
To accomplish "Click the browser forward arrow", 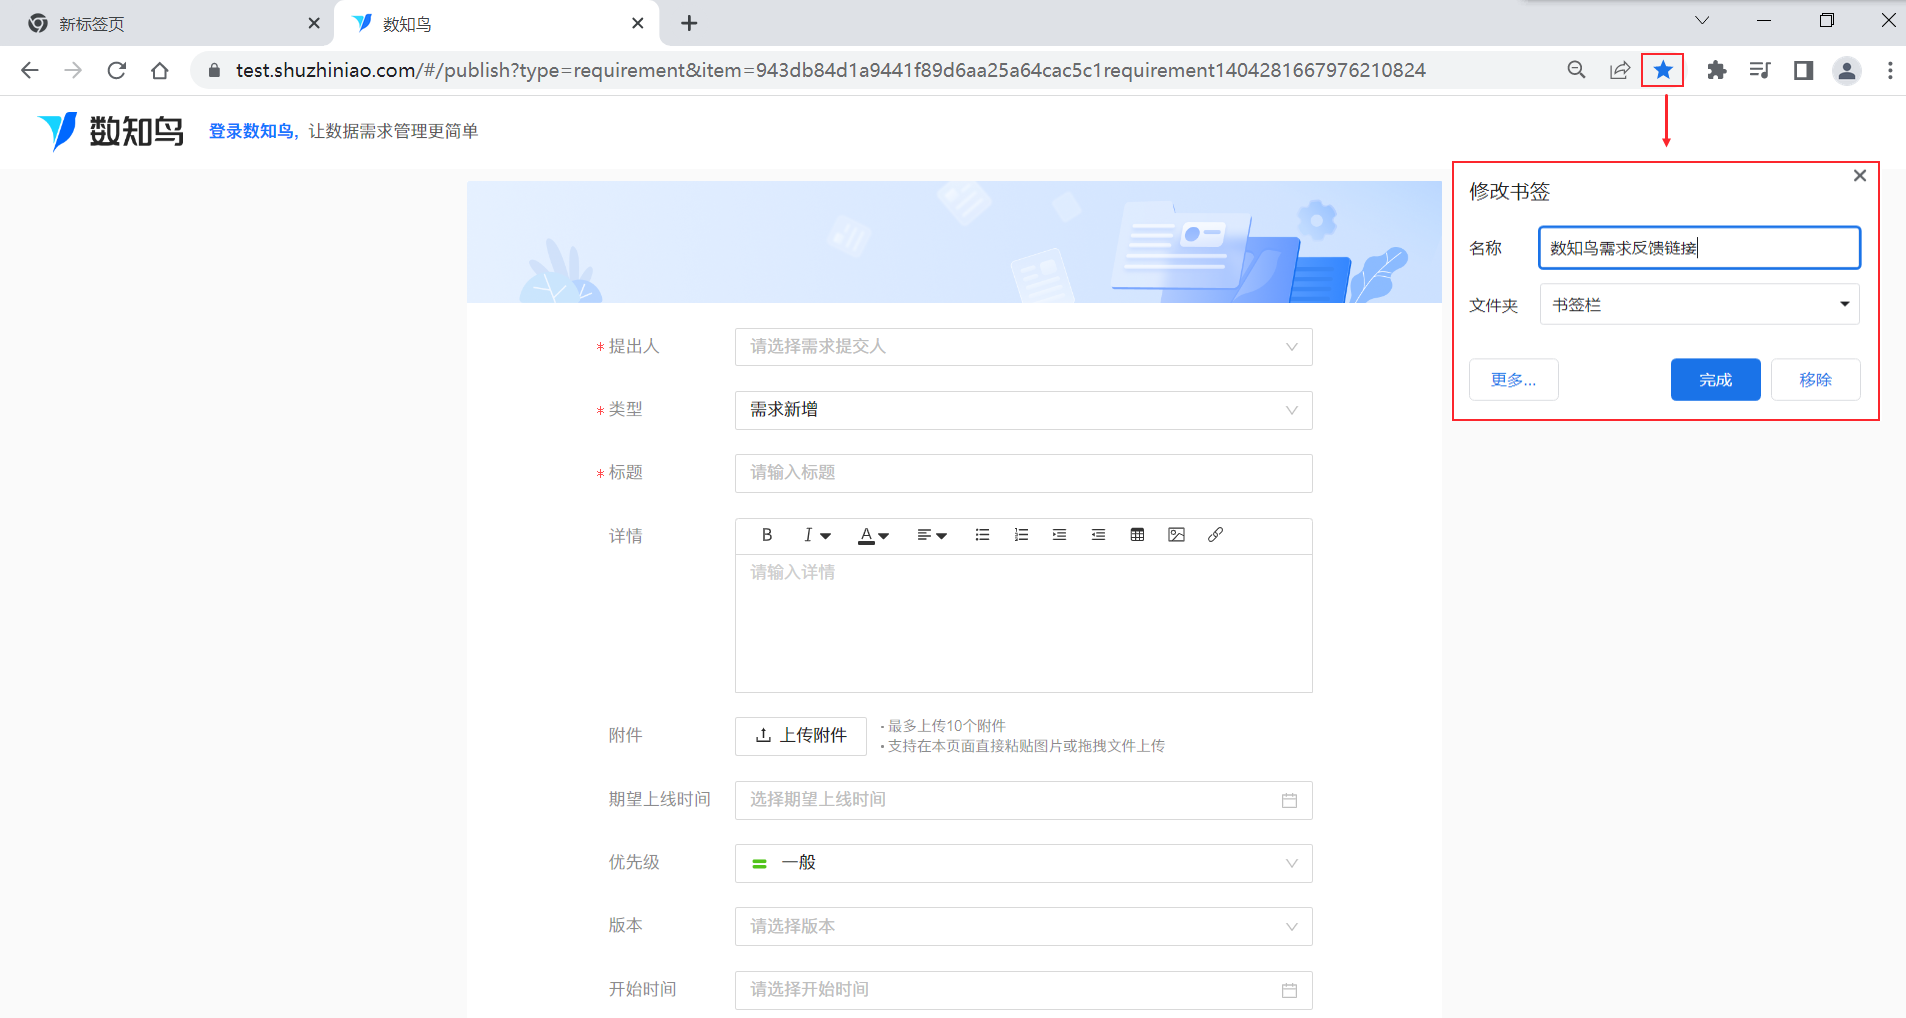I will [73, 70].
